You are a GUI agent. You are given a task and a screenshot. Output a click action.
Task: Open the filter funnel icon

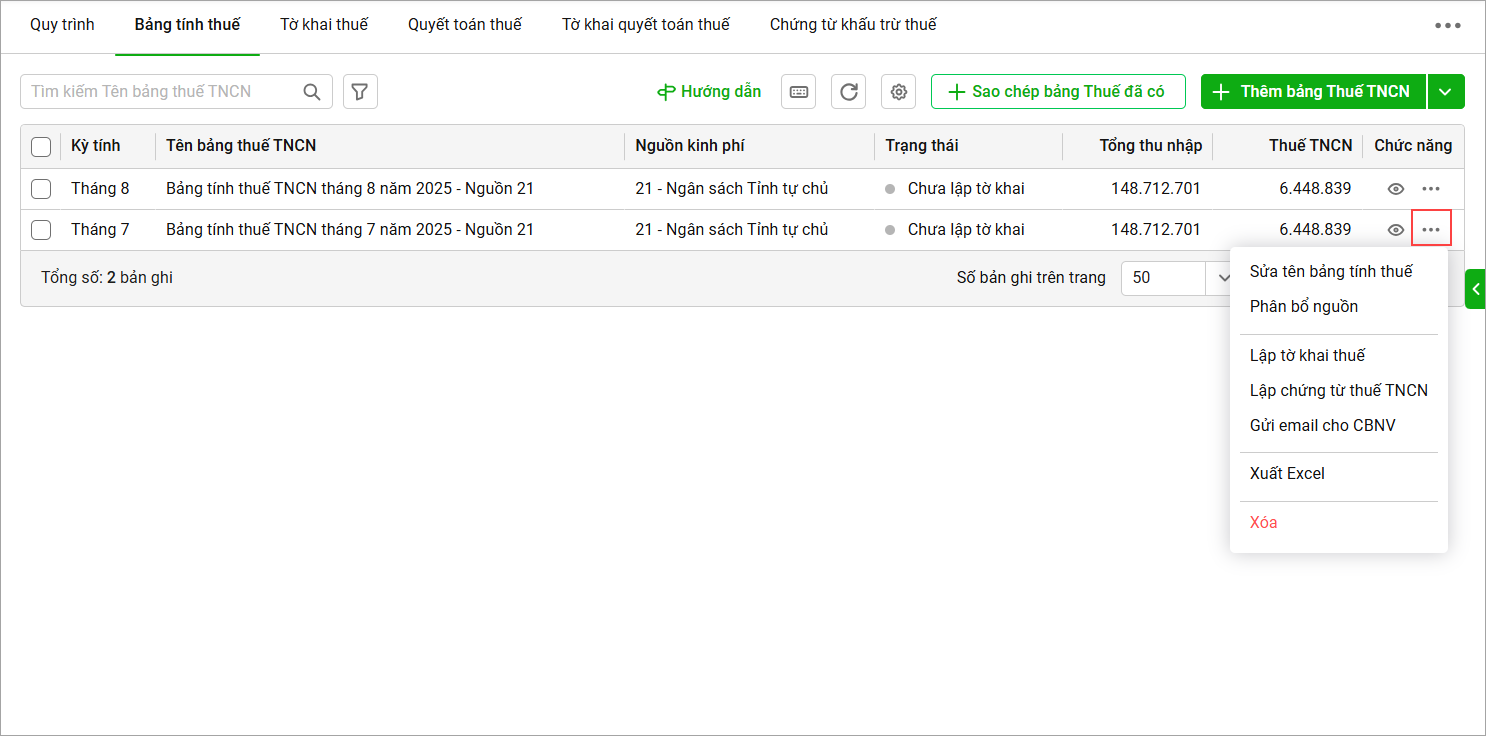(x=360, y=92)
